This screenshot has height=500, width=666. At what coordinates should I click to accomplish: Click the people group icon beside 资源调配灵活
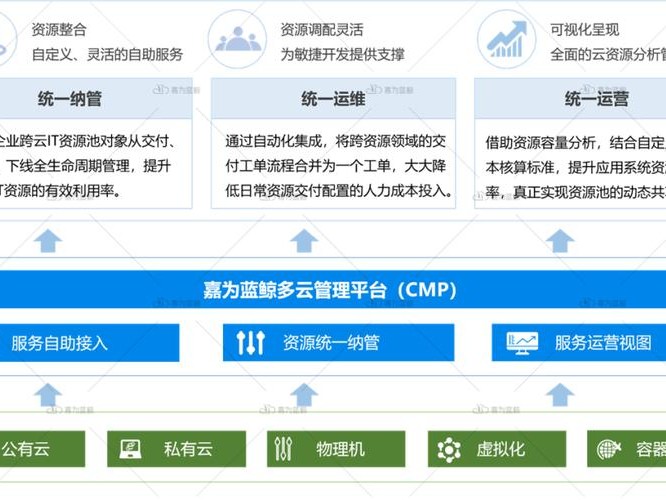click(238, 39)
